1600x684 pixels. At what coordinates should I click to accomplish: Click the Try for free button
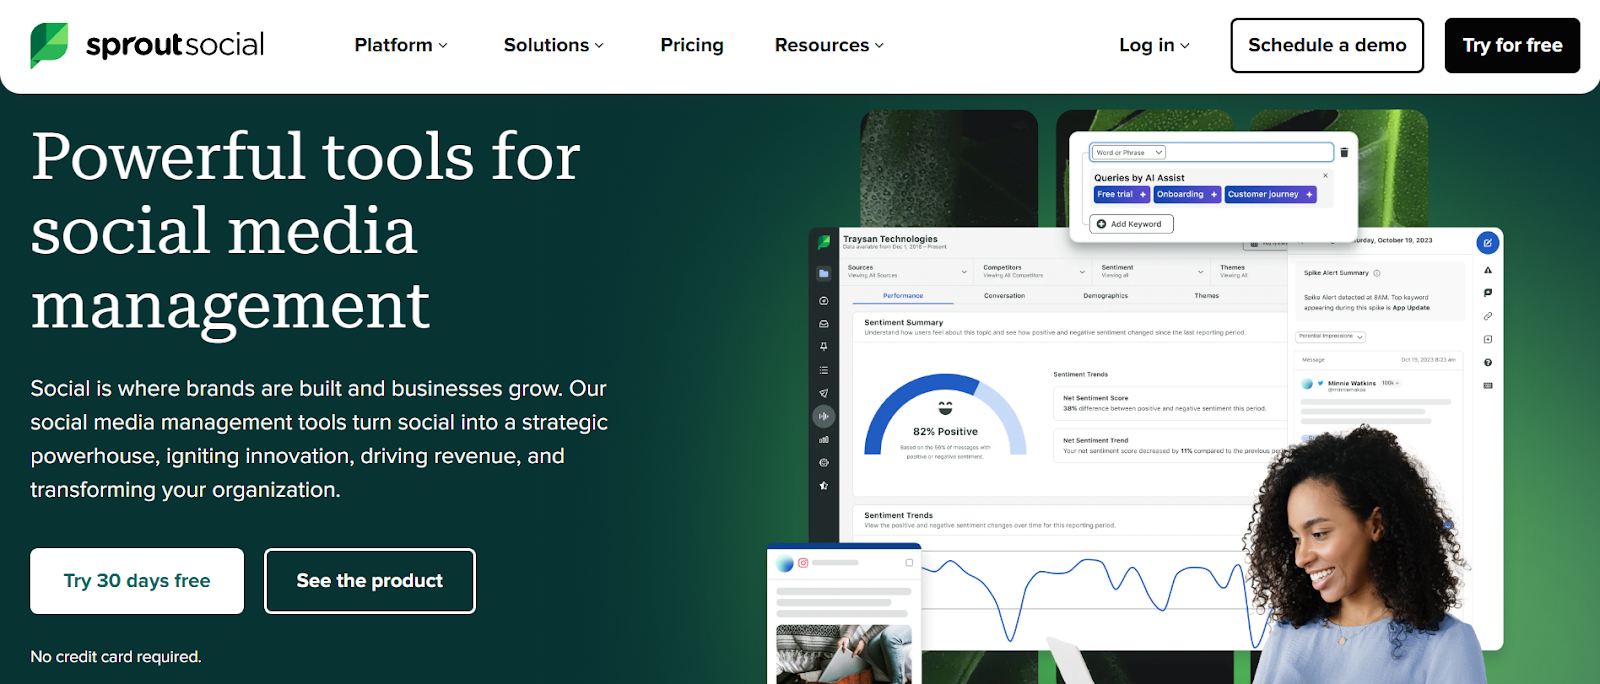(1512, 45)
